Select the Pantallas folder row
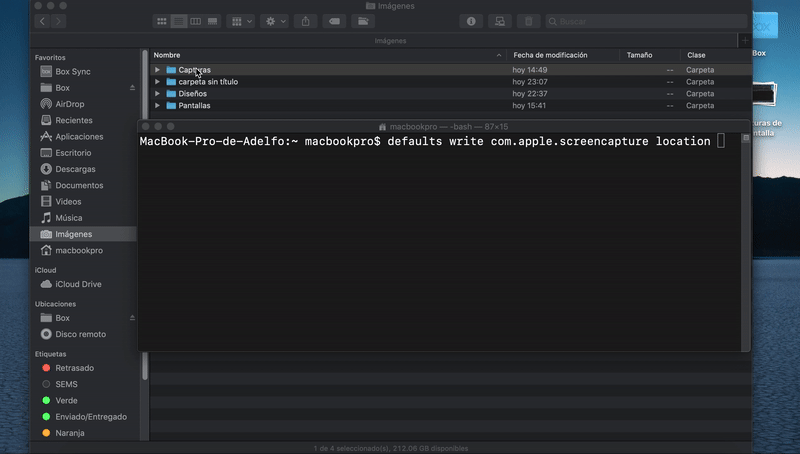Screen dimensions: 800x454 click(x=451, y=106)
